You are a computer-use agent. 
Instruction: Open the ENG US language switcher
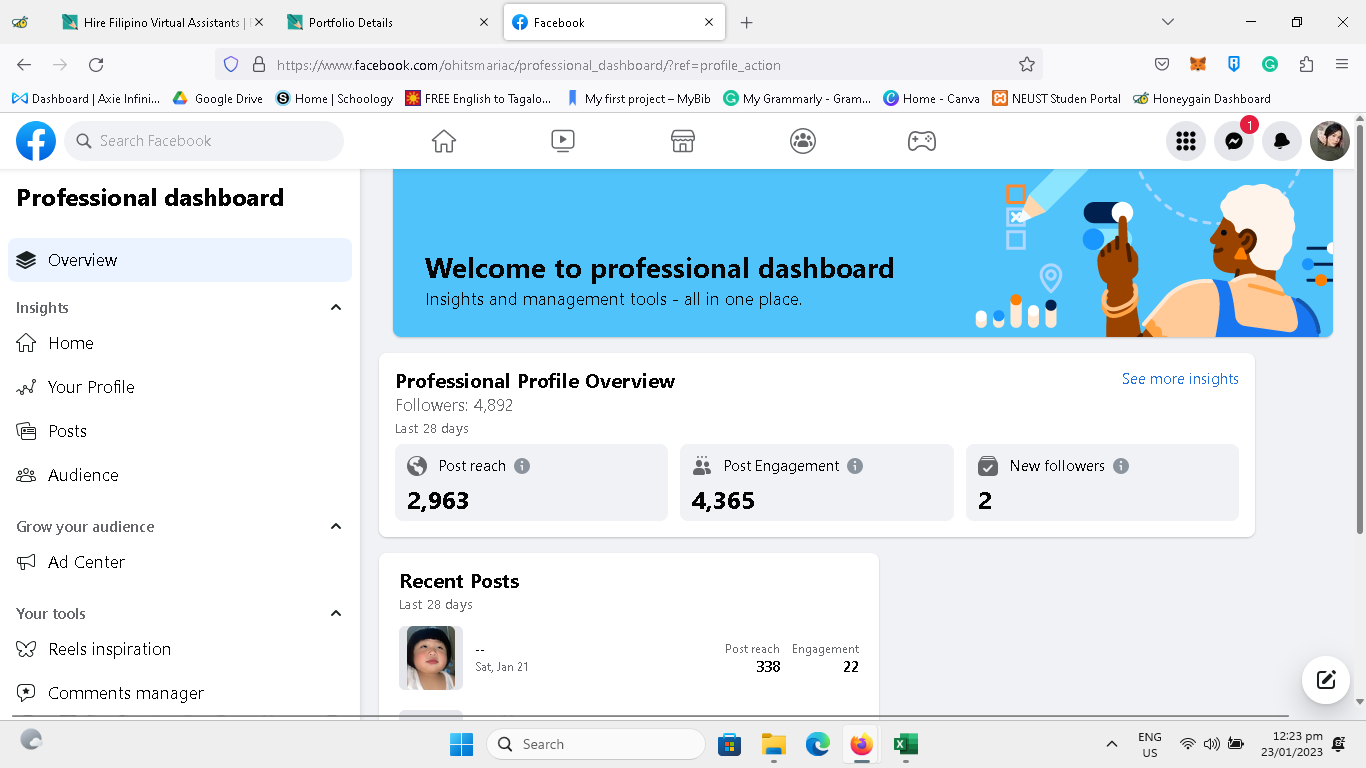[x=1150, y=744]
